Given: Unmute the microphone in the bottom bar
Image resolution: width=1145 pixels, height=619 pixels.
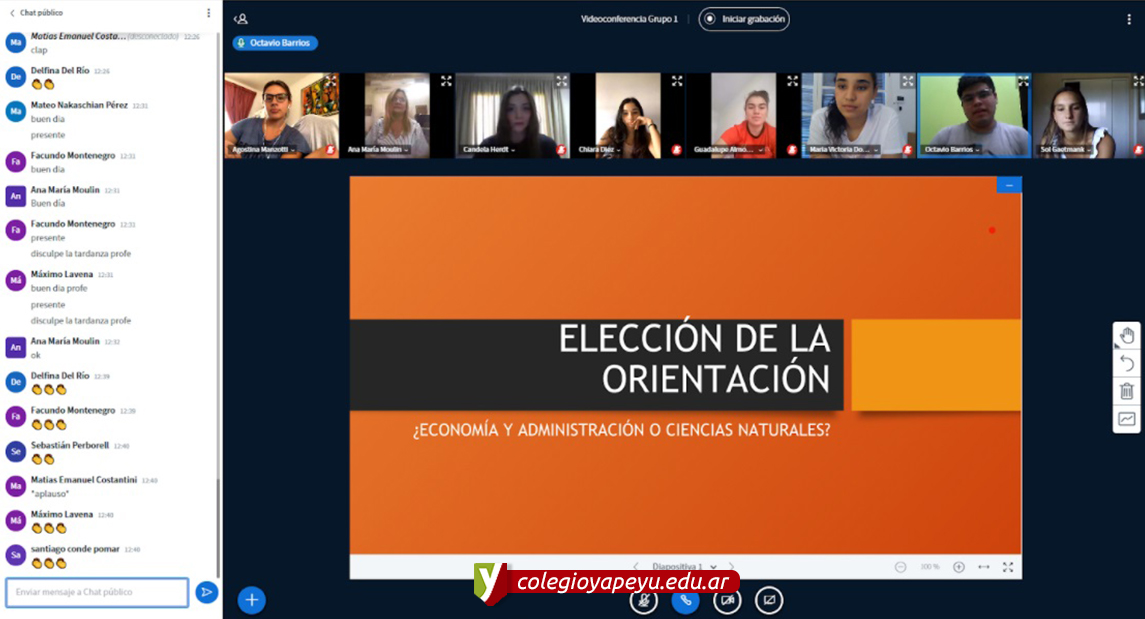Looking at the screenshot, I should (644, 601).
